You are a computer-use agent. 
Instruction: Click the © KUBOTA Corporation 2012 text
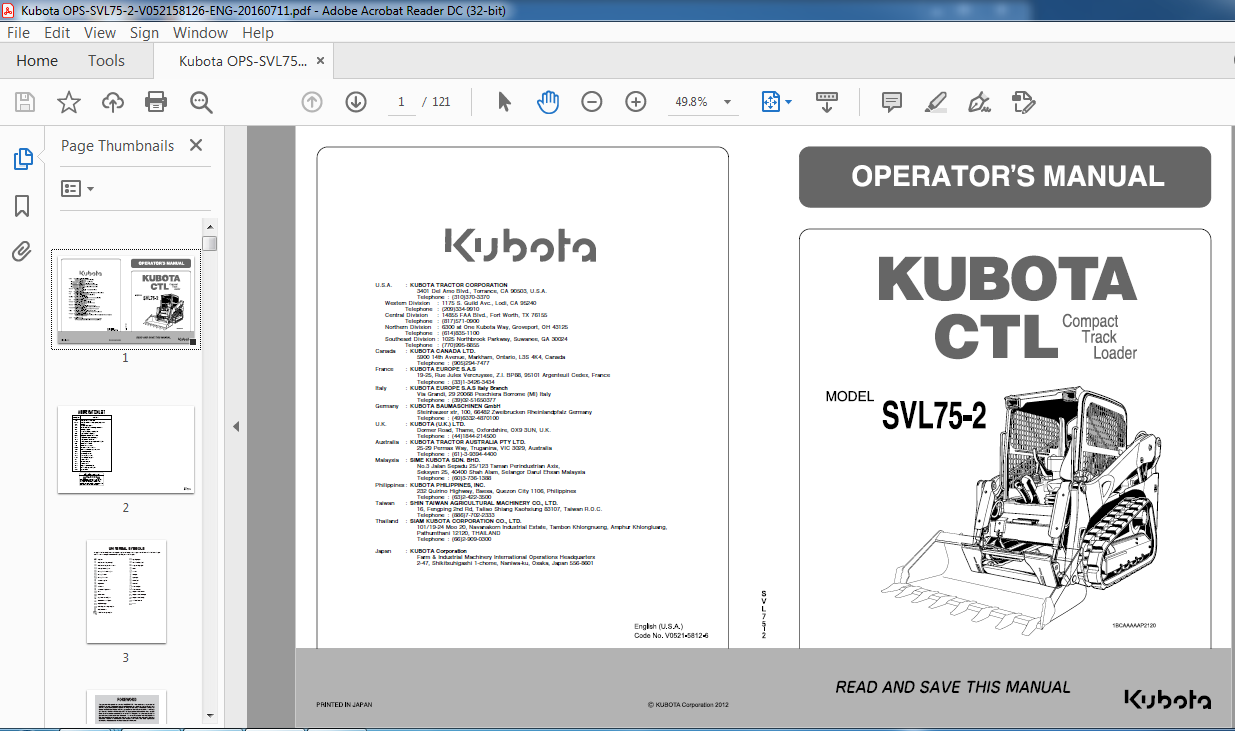tap(689, 704)
